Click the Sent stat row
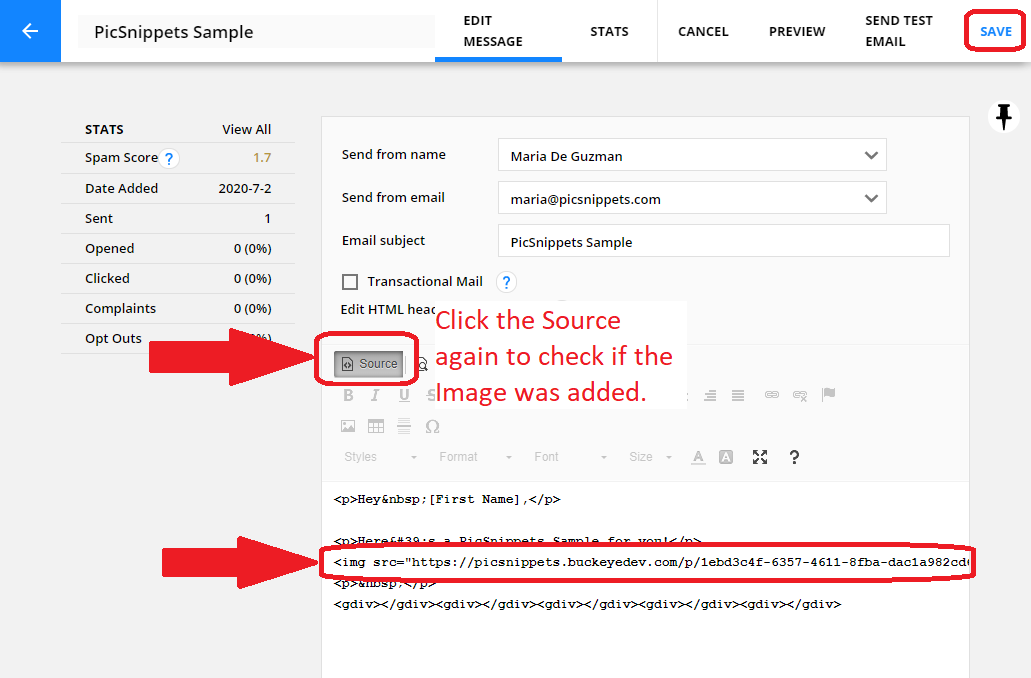 (178, 218)
